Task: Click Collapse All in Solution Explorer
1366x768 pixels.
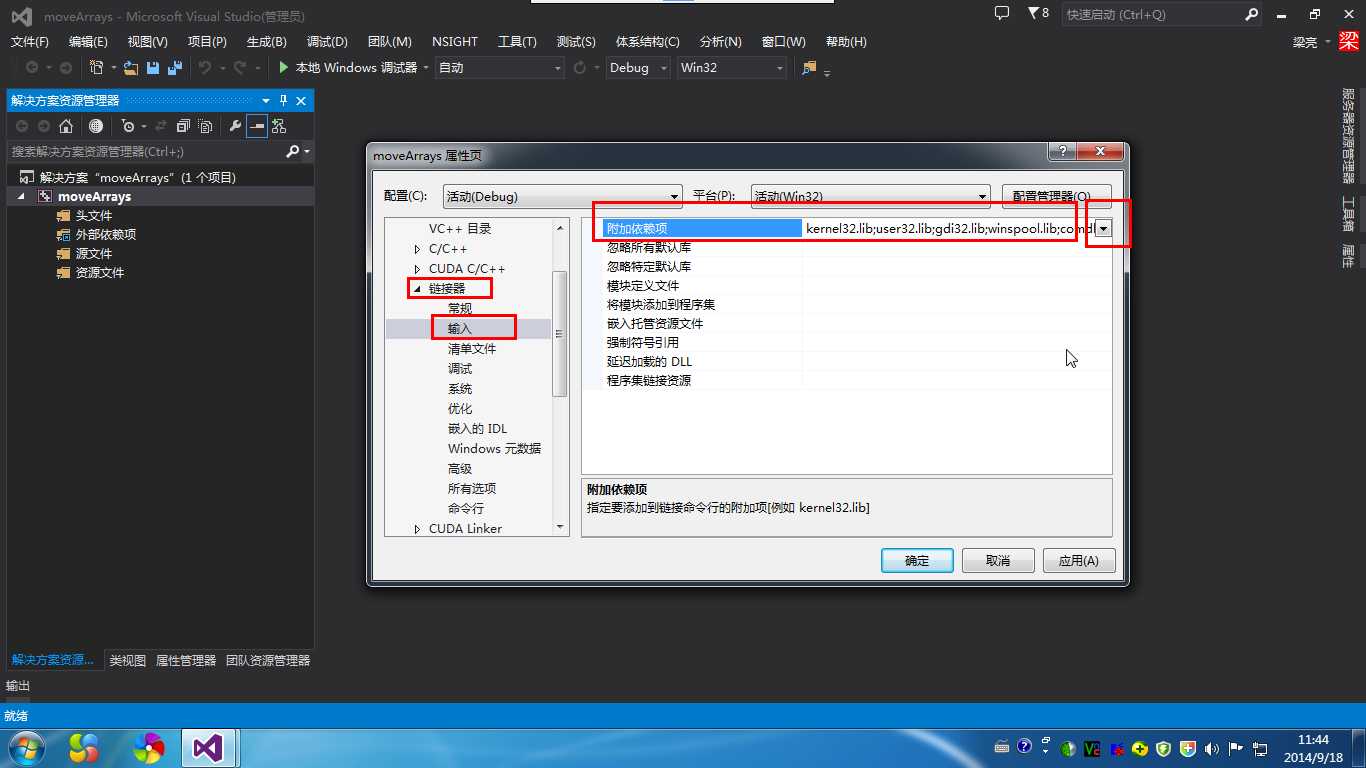Action: point(183,126)
